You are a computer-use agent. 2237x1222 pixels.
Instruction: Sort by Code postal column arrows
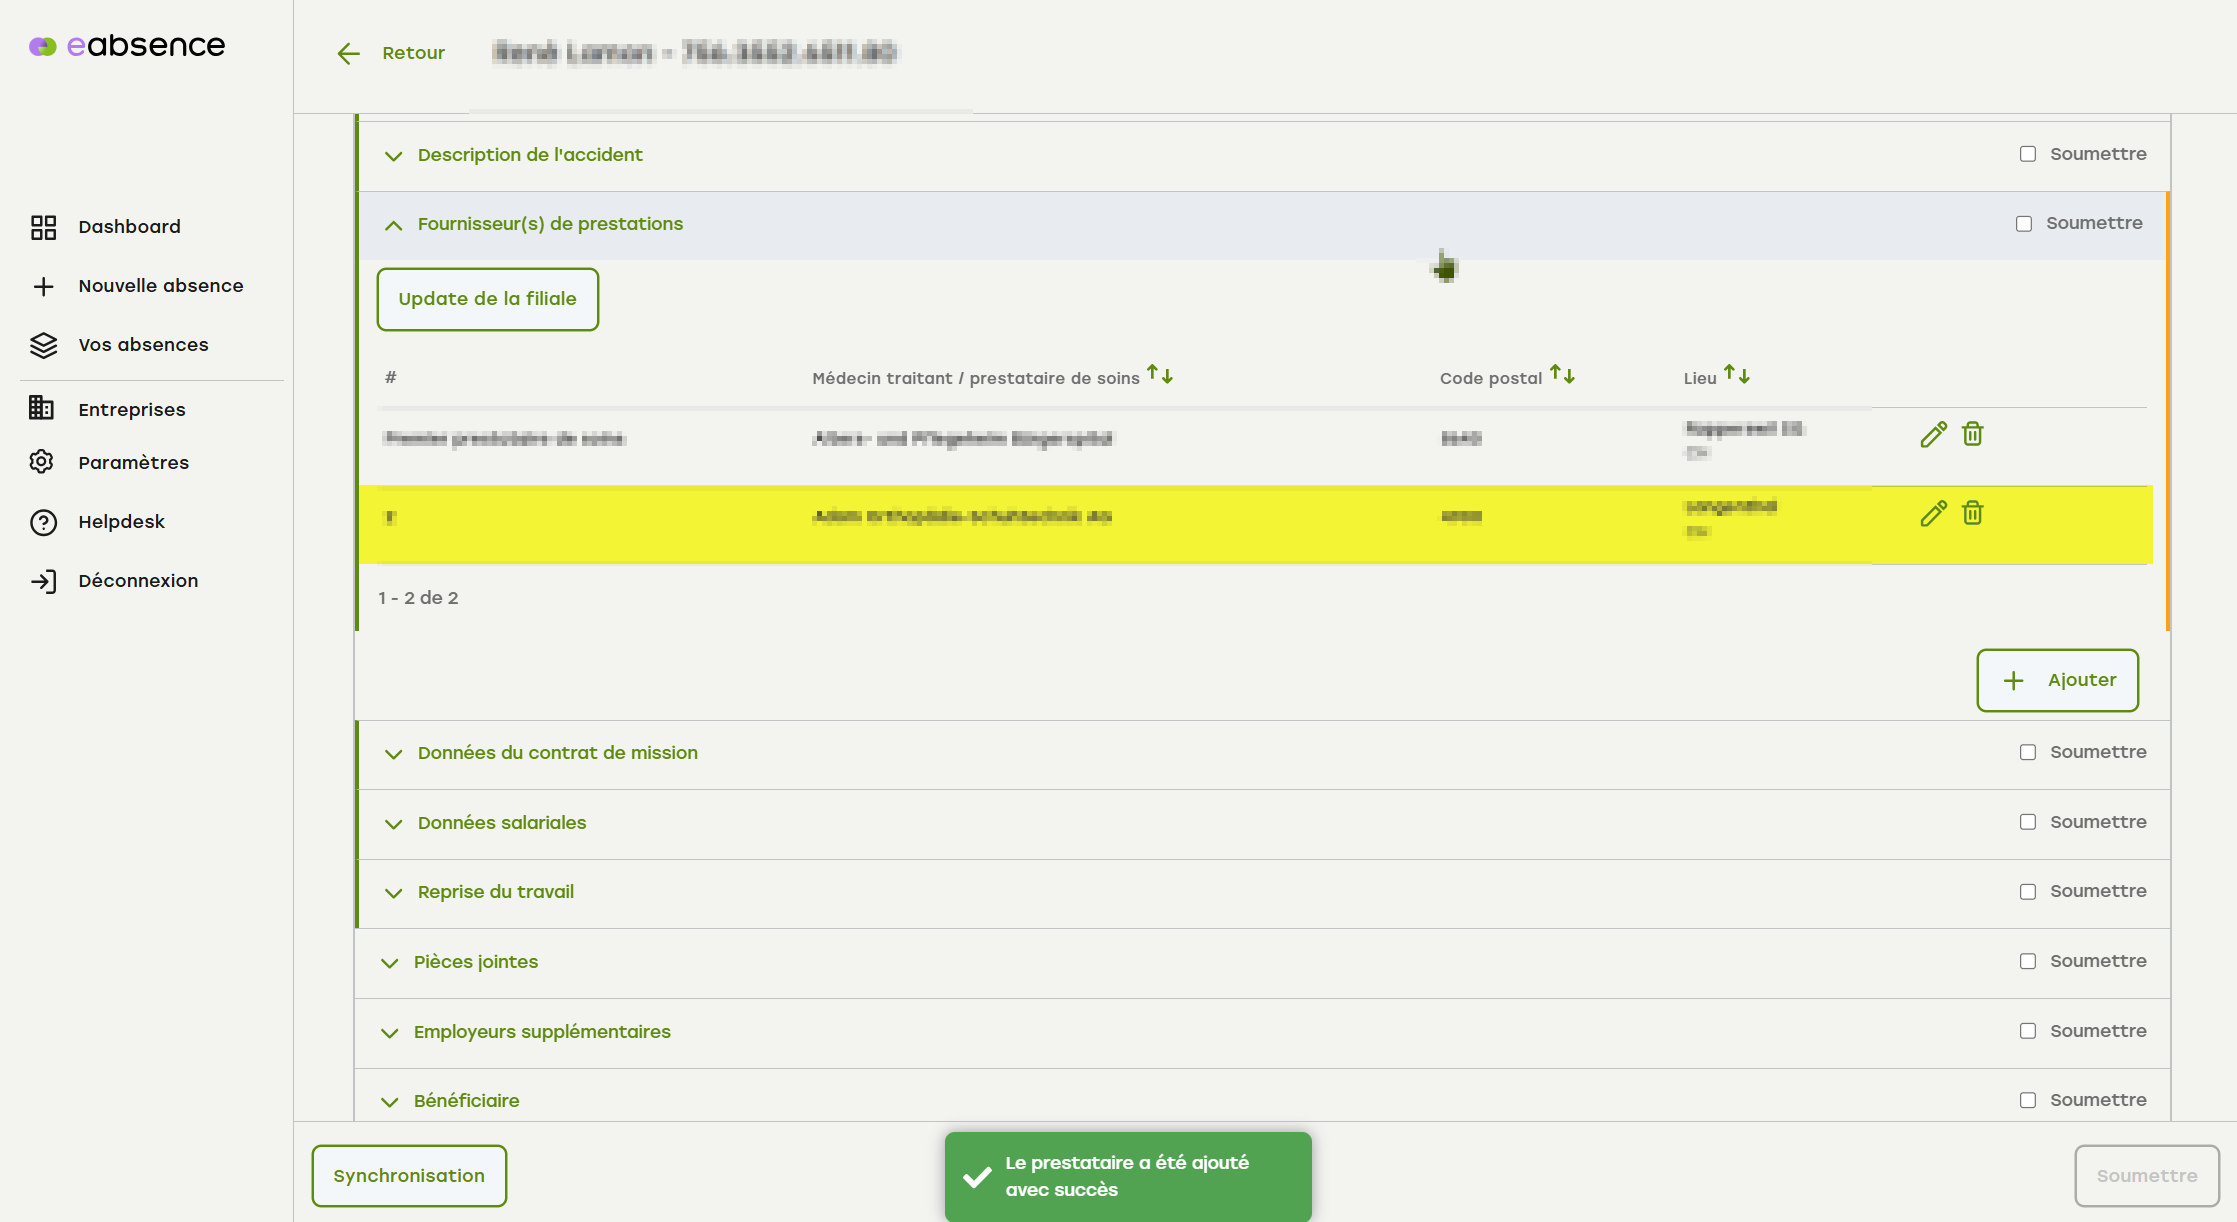pyautogui.click(x=1562, y=375)
